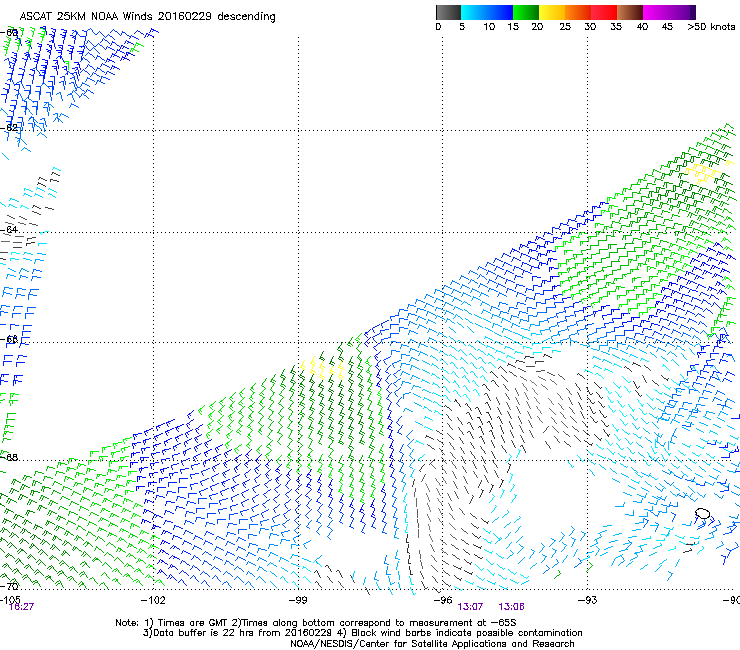Screen dimensions: 740x650
Task: Click the gray 0-5 knots legend segment
Action: coord(448,12)
